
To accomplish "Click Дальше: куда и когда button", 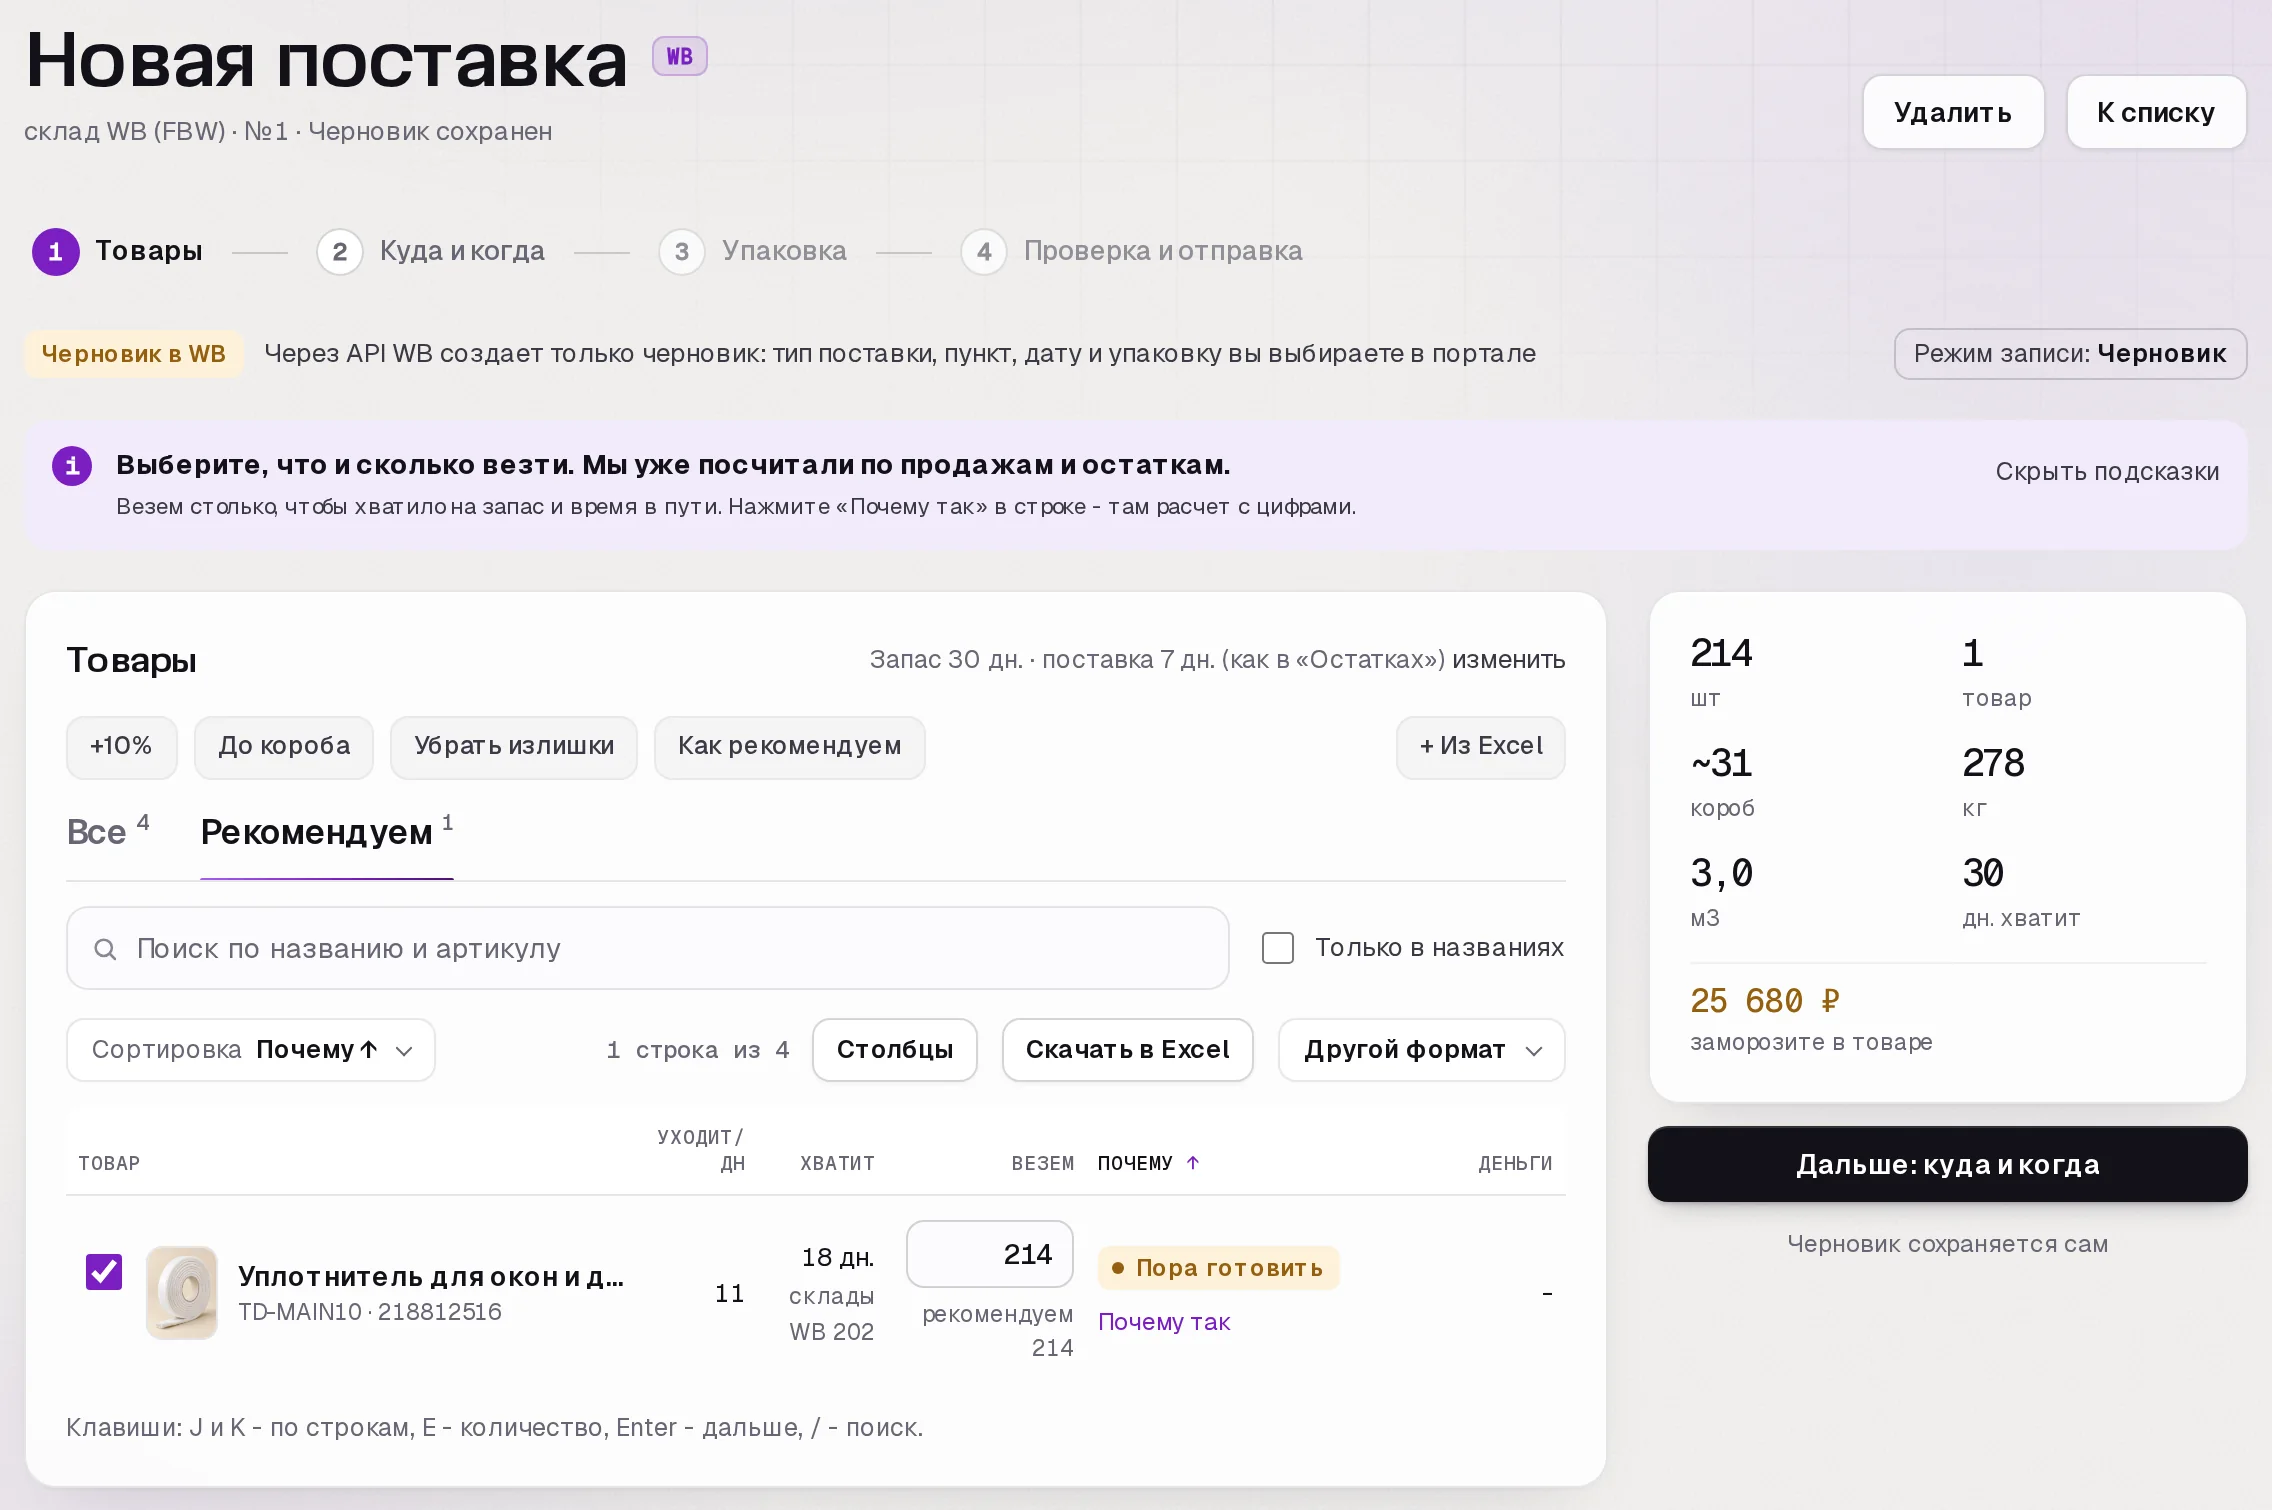I will click(x=1948, y=1164).
